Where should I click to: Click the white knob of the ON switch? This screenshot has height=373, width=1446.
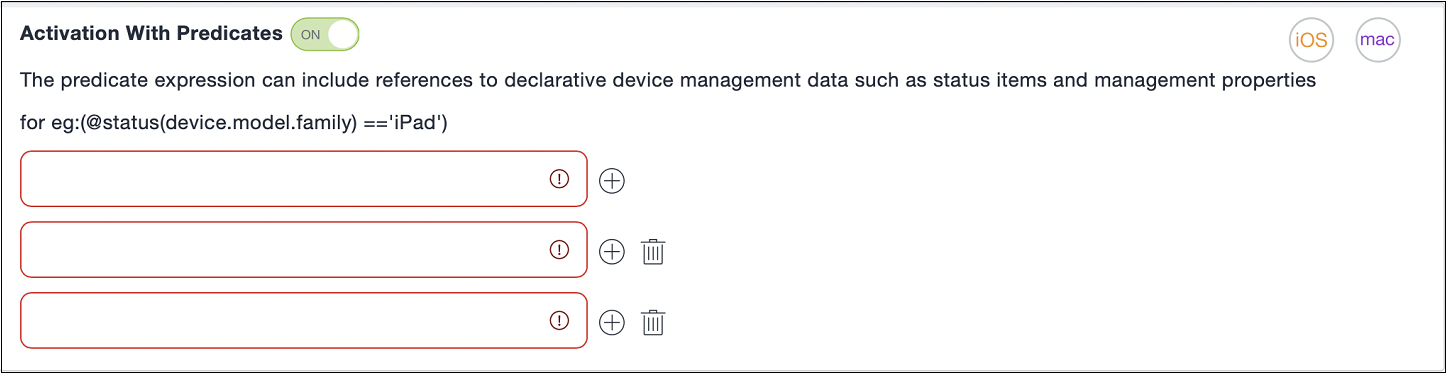(x=342, y=34)
